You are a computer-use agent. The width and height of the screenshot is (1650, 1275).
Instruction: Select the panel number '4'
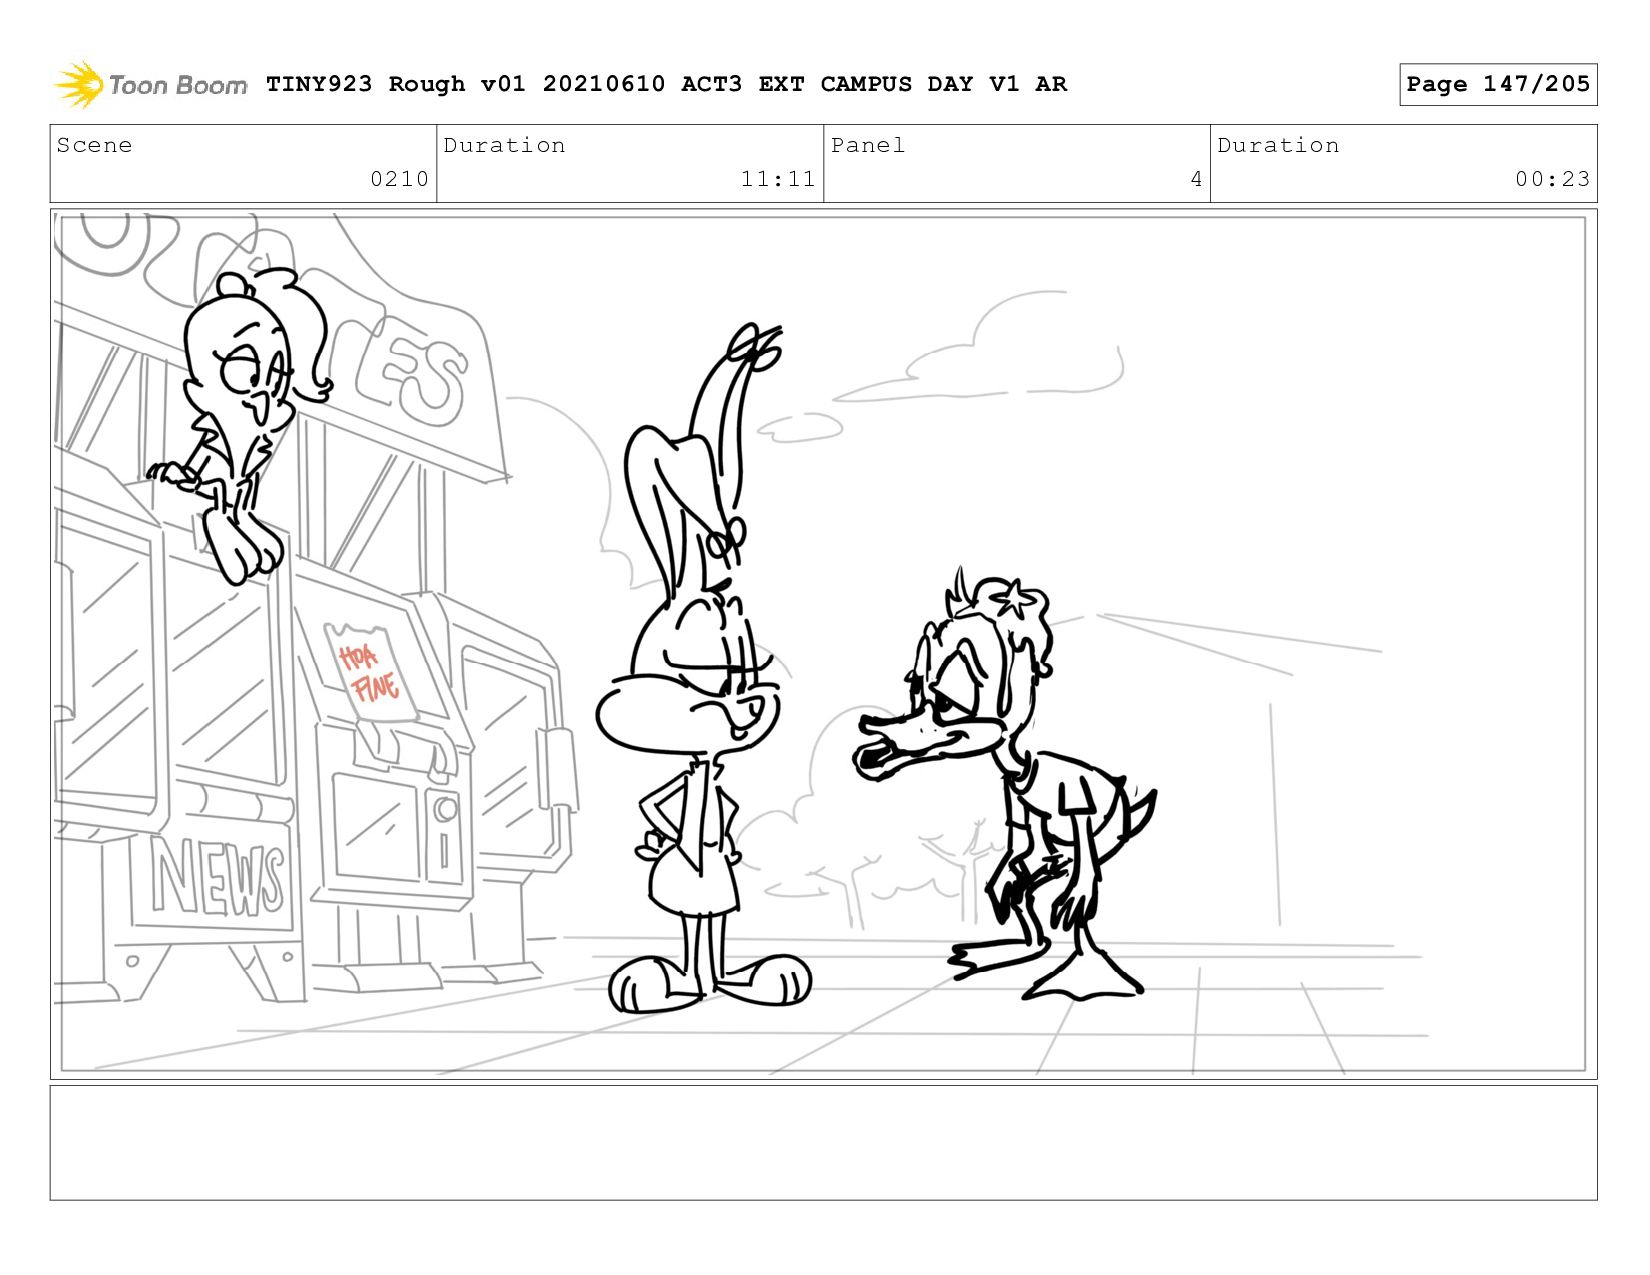pos(1196,179)
